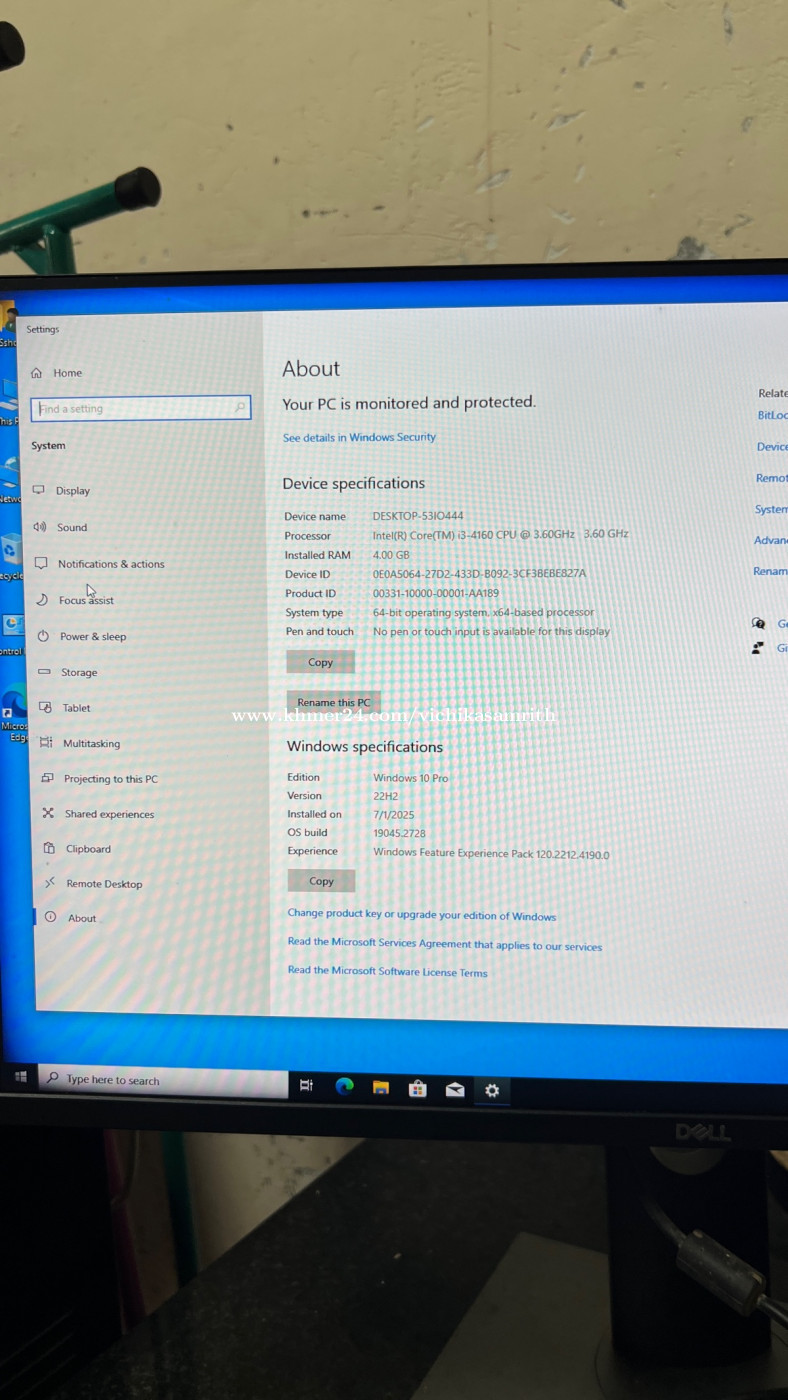Click Tablet settings icon
Image resolution: width=788 pixels, height=1400 pixels.
(45, 707)
